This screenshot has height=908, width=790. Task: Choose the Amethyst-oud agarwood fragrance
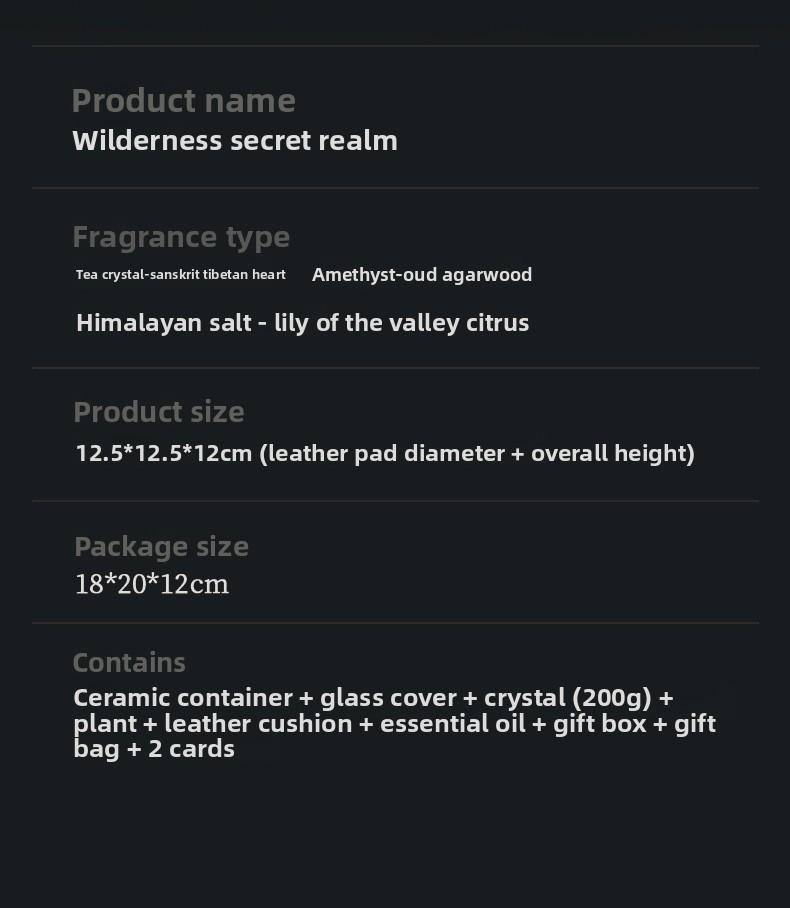tap(422, 274)
